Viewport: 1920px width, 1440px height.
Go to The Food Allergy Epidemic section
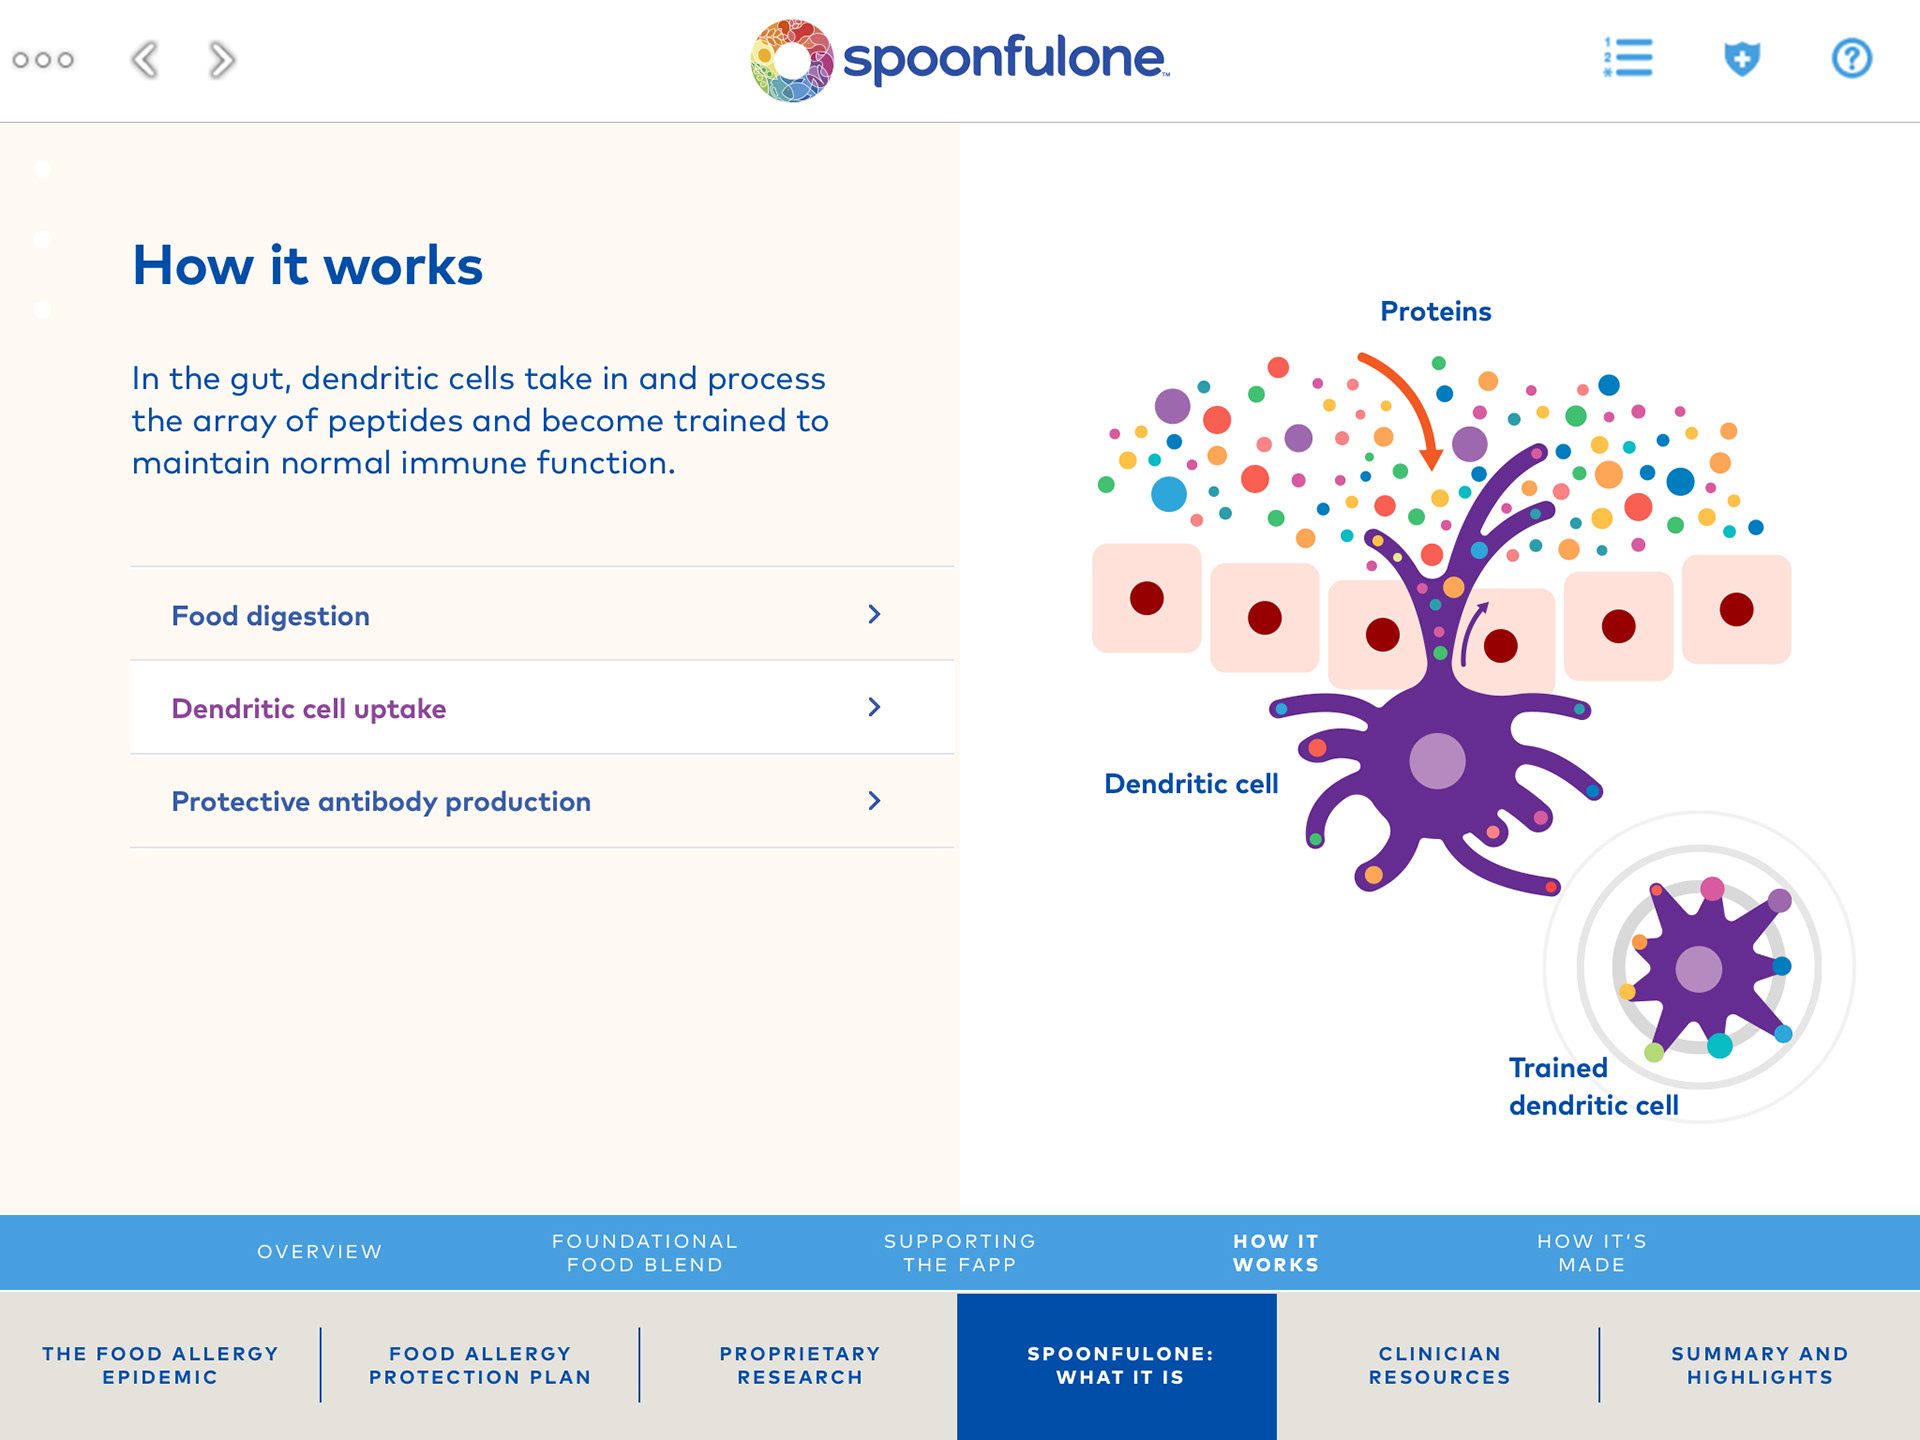click(160, 1365)
